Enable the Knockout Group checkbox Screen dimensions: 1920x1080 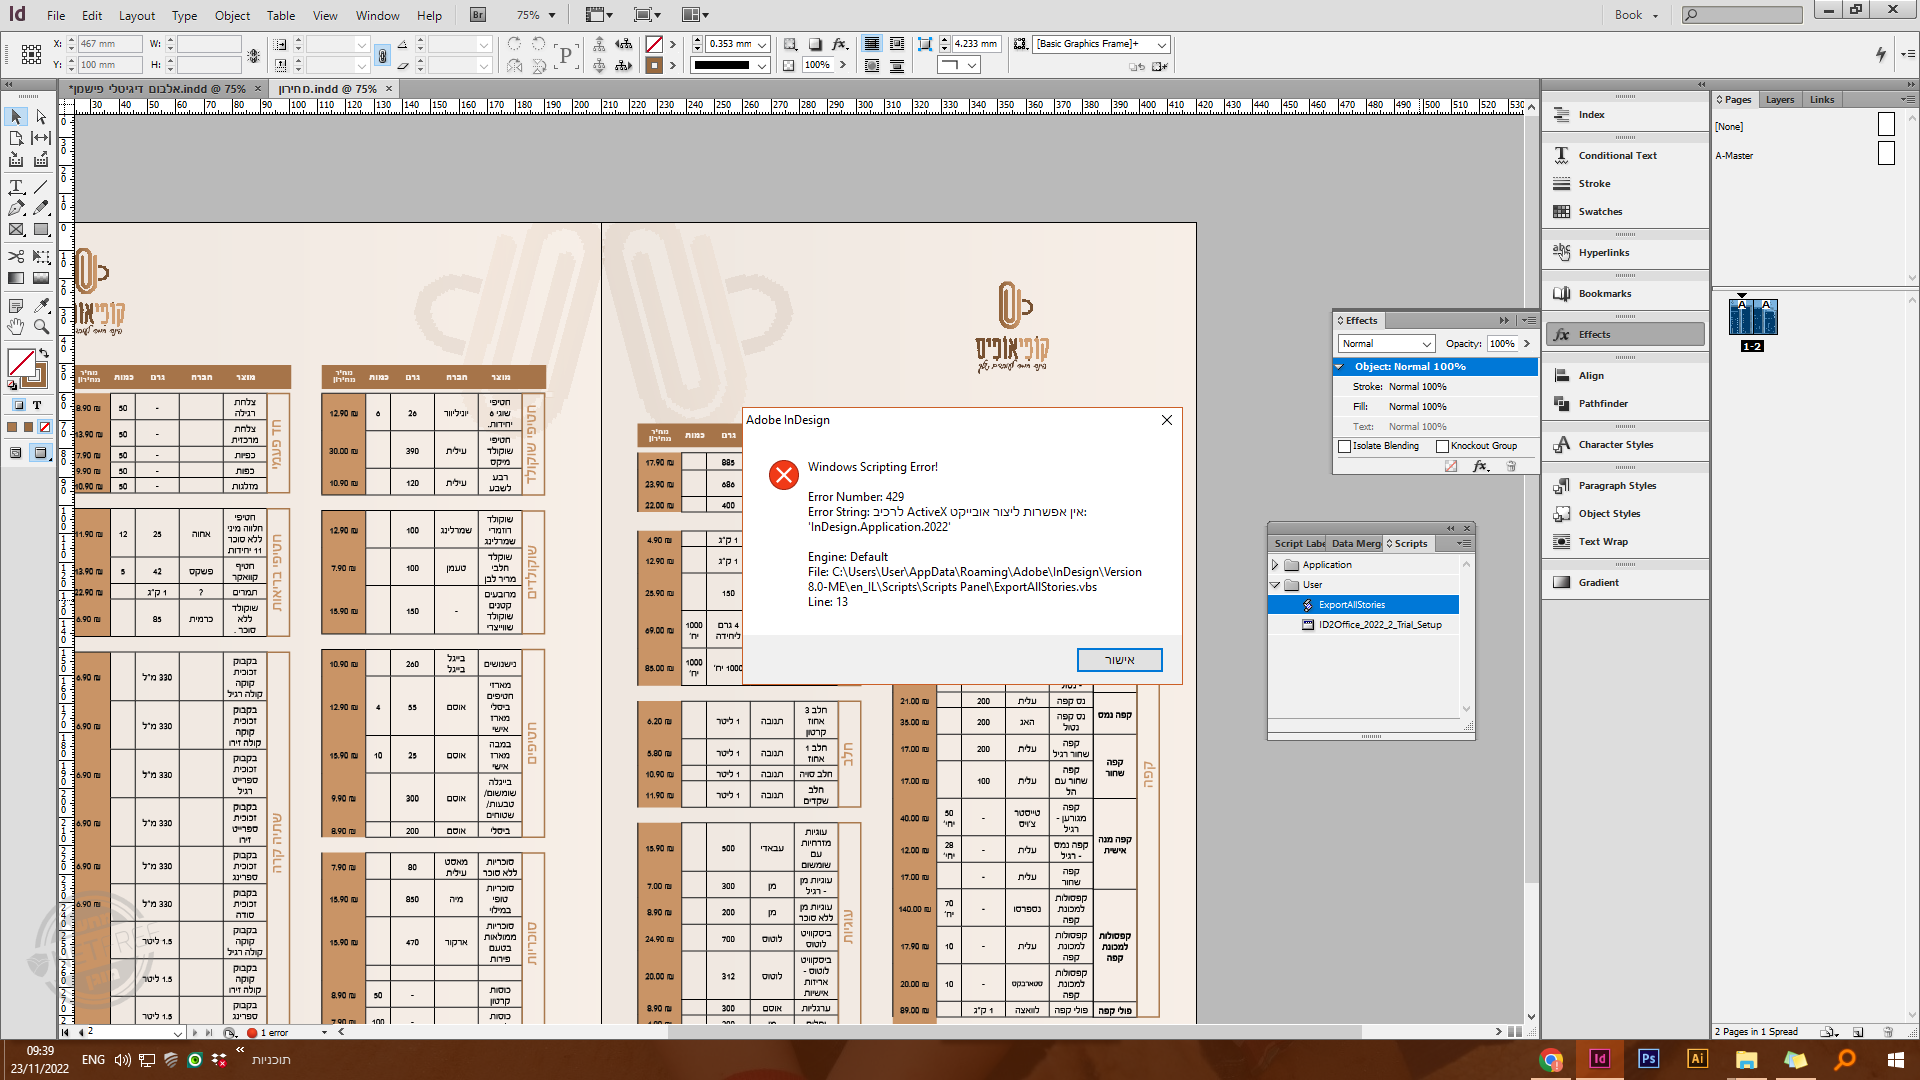1442,446
